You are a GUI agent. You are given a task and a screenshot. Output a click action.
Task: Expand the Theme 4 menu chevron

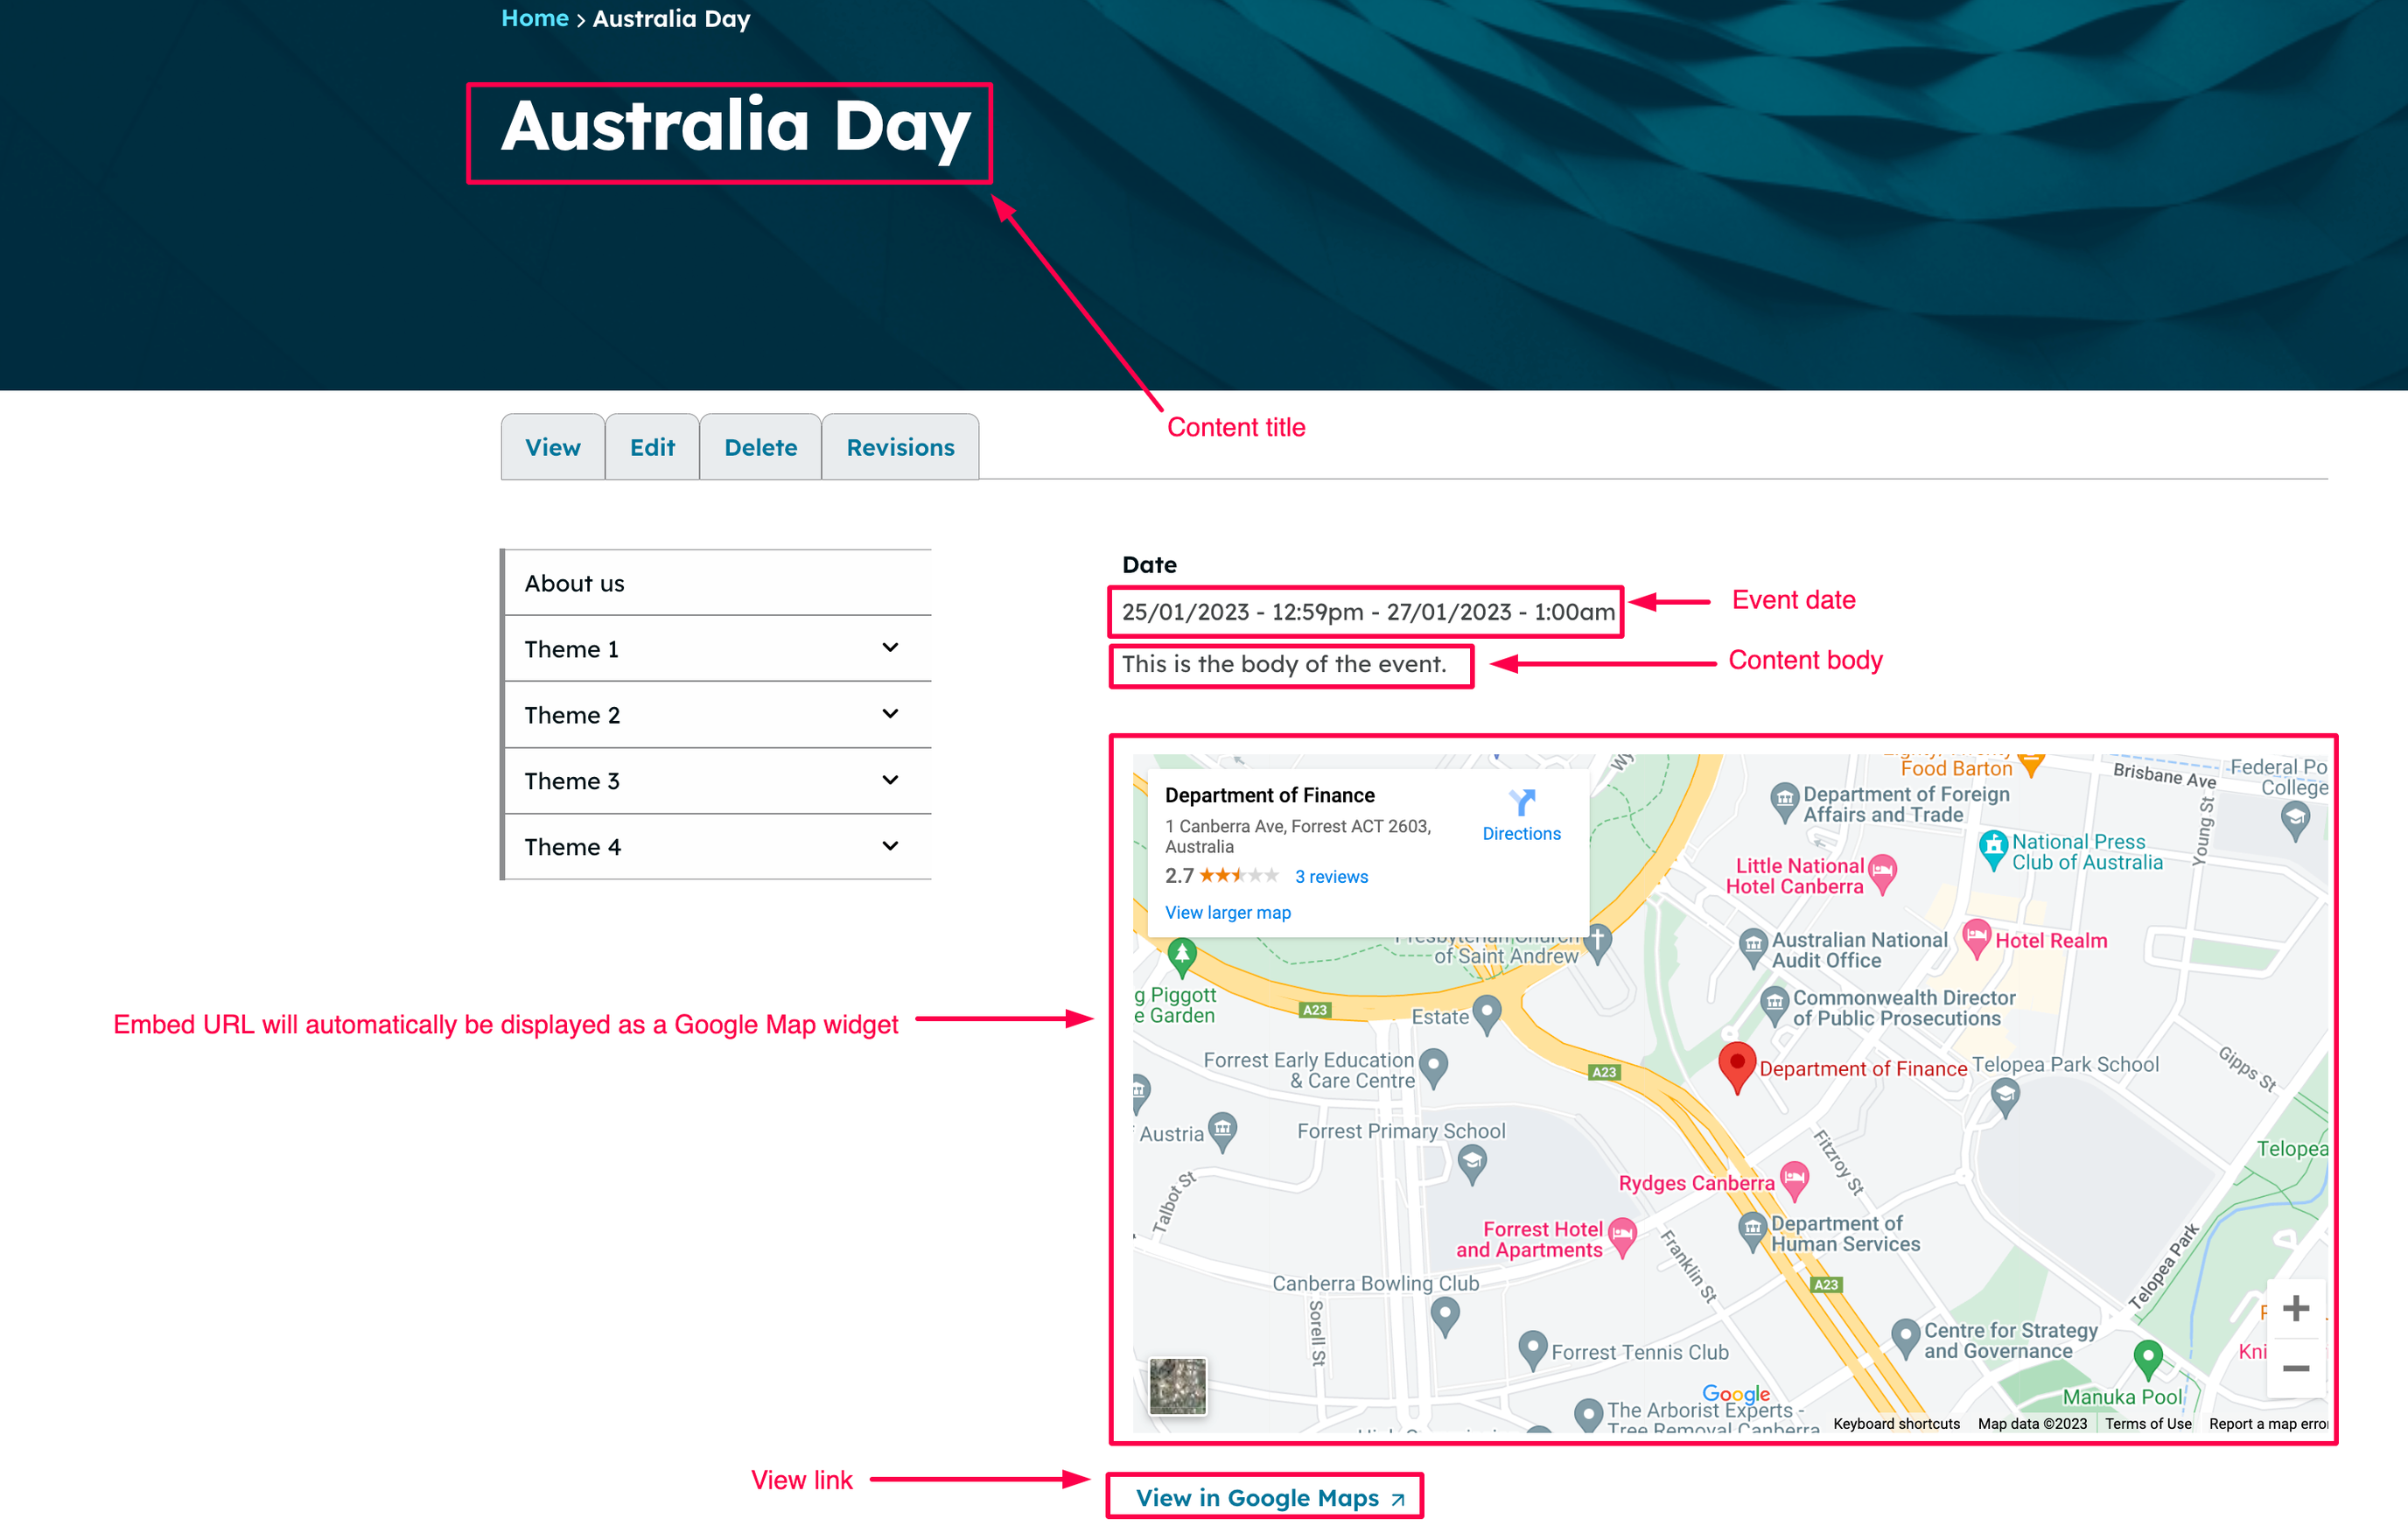pos(890,846)
